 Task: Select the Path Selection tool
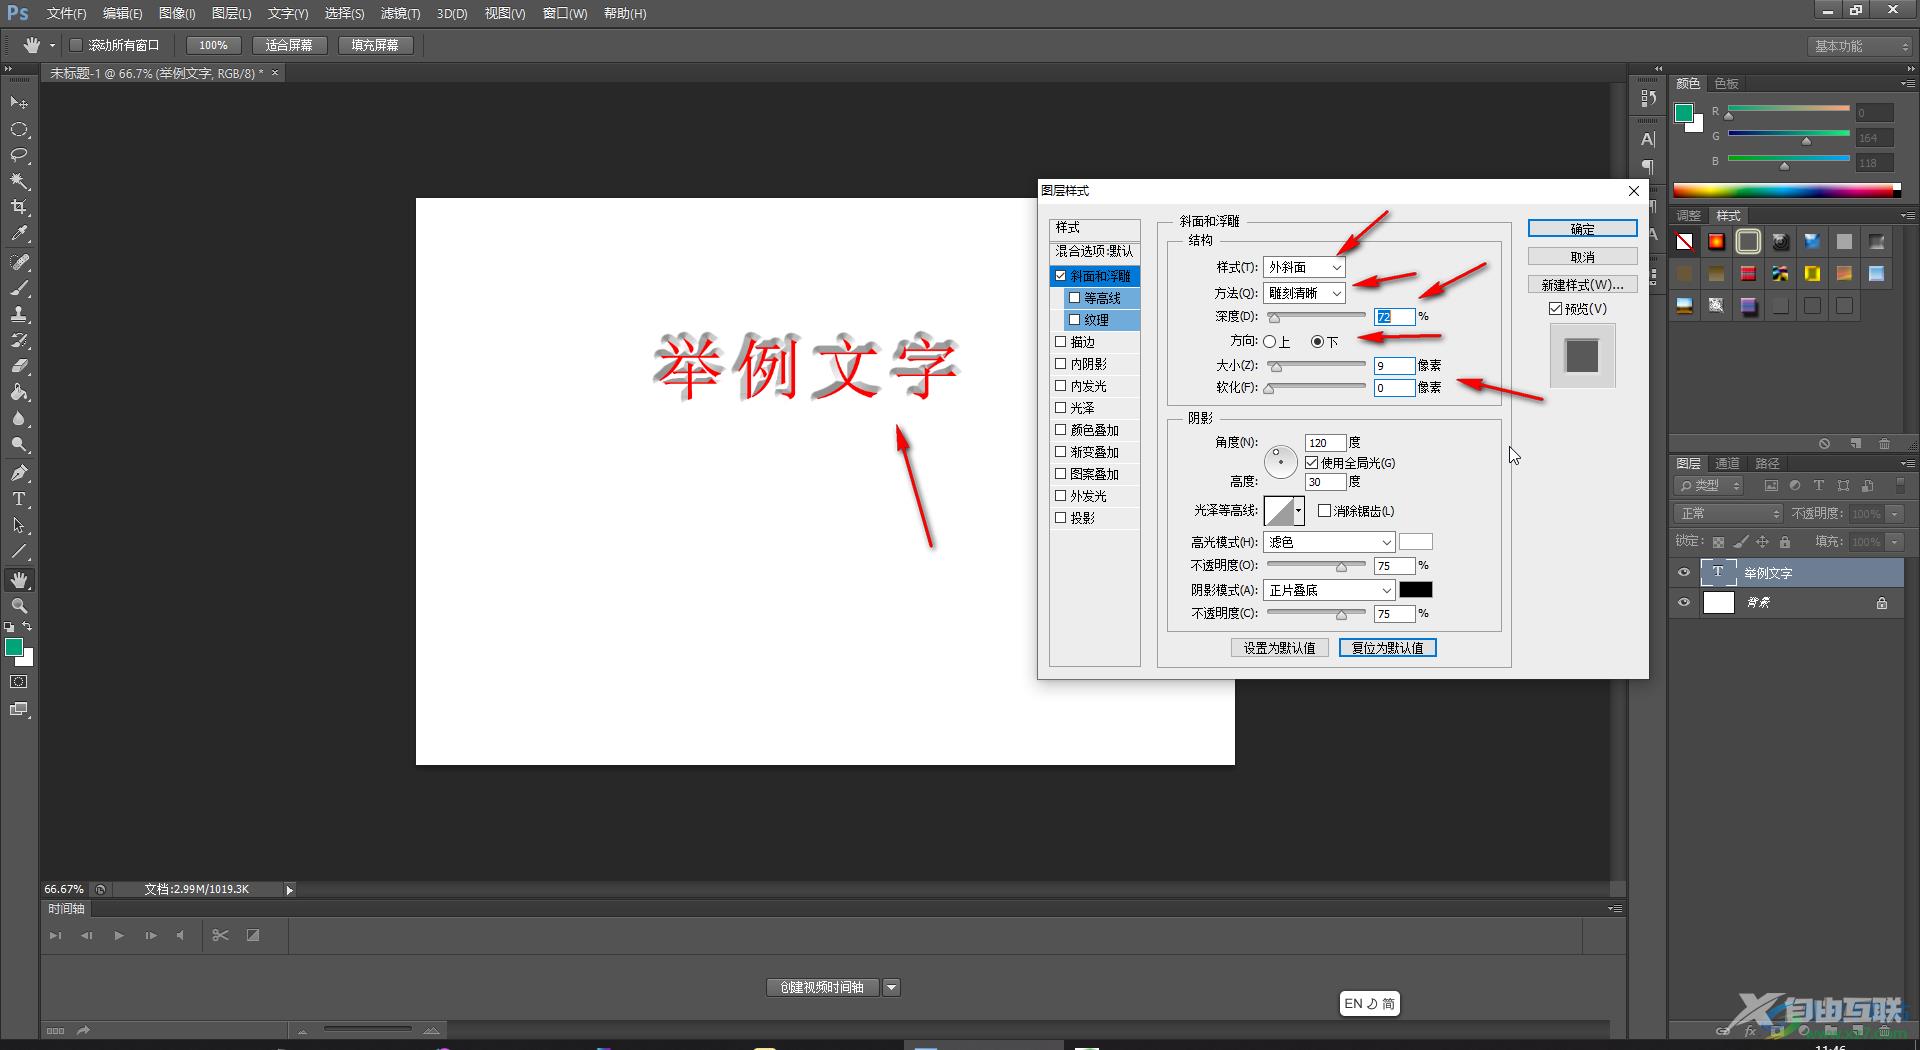pyautogui.click(x=19, y=525)
